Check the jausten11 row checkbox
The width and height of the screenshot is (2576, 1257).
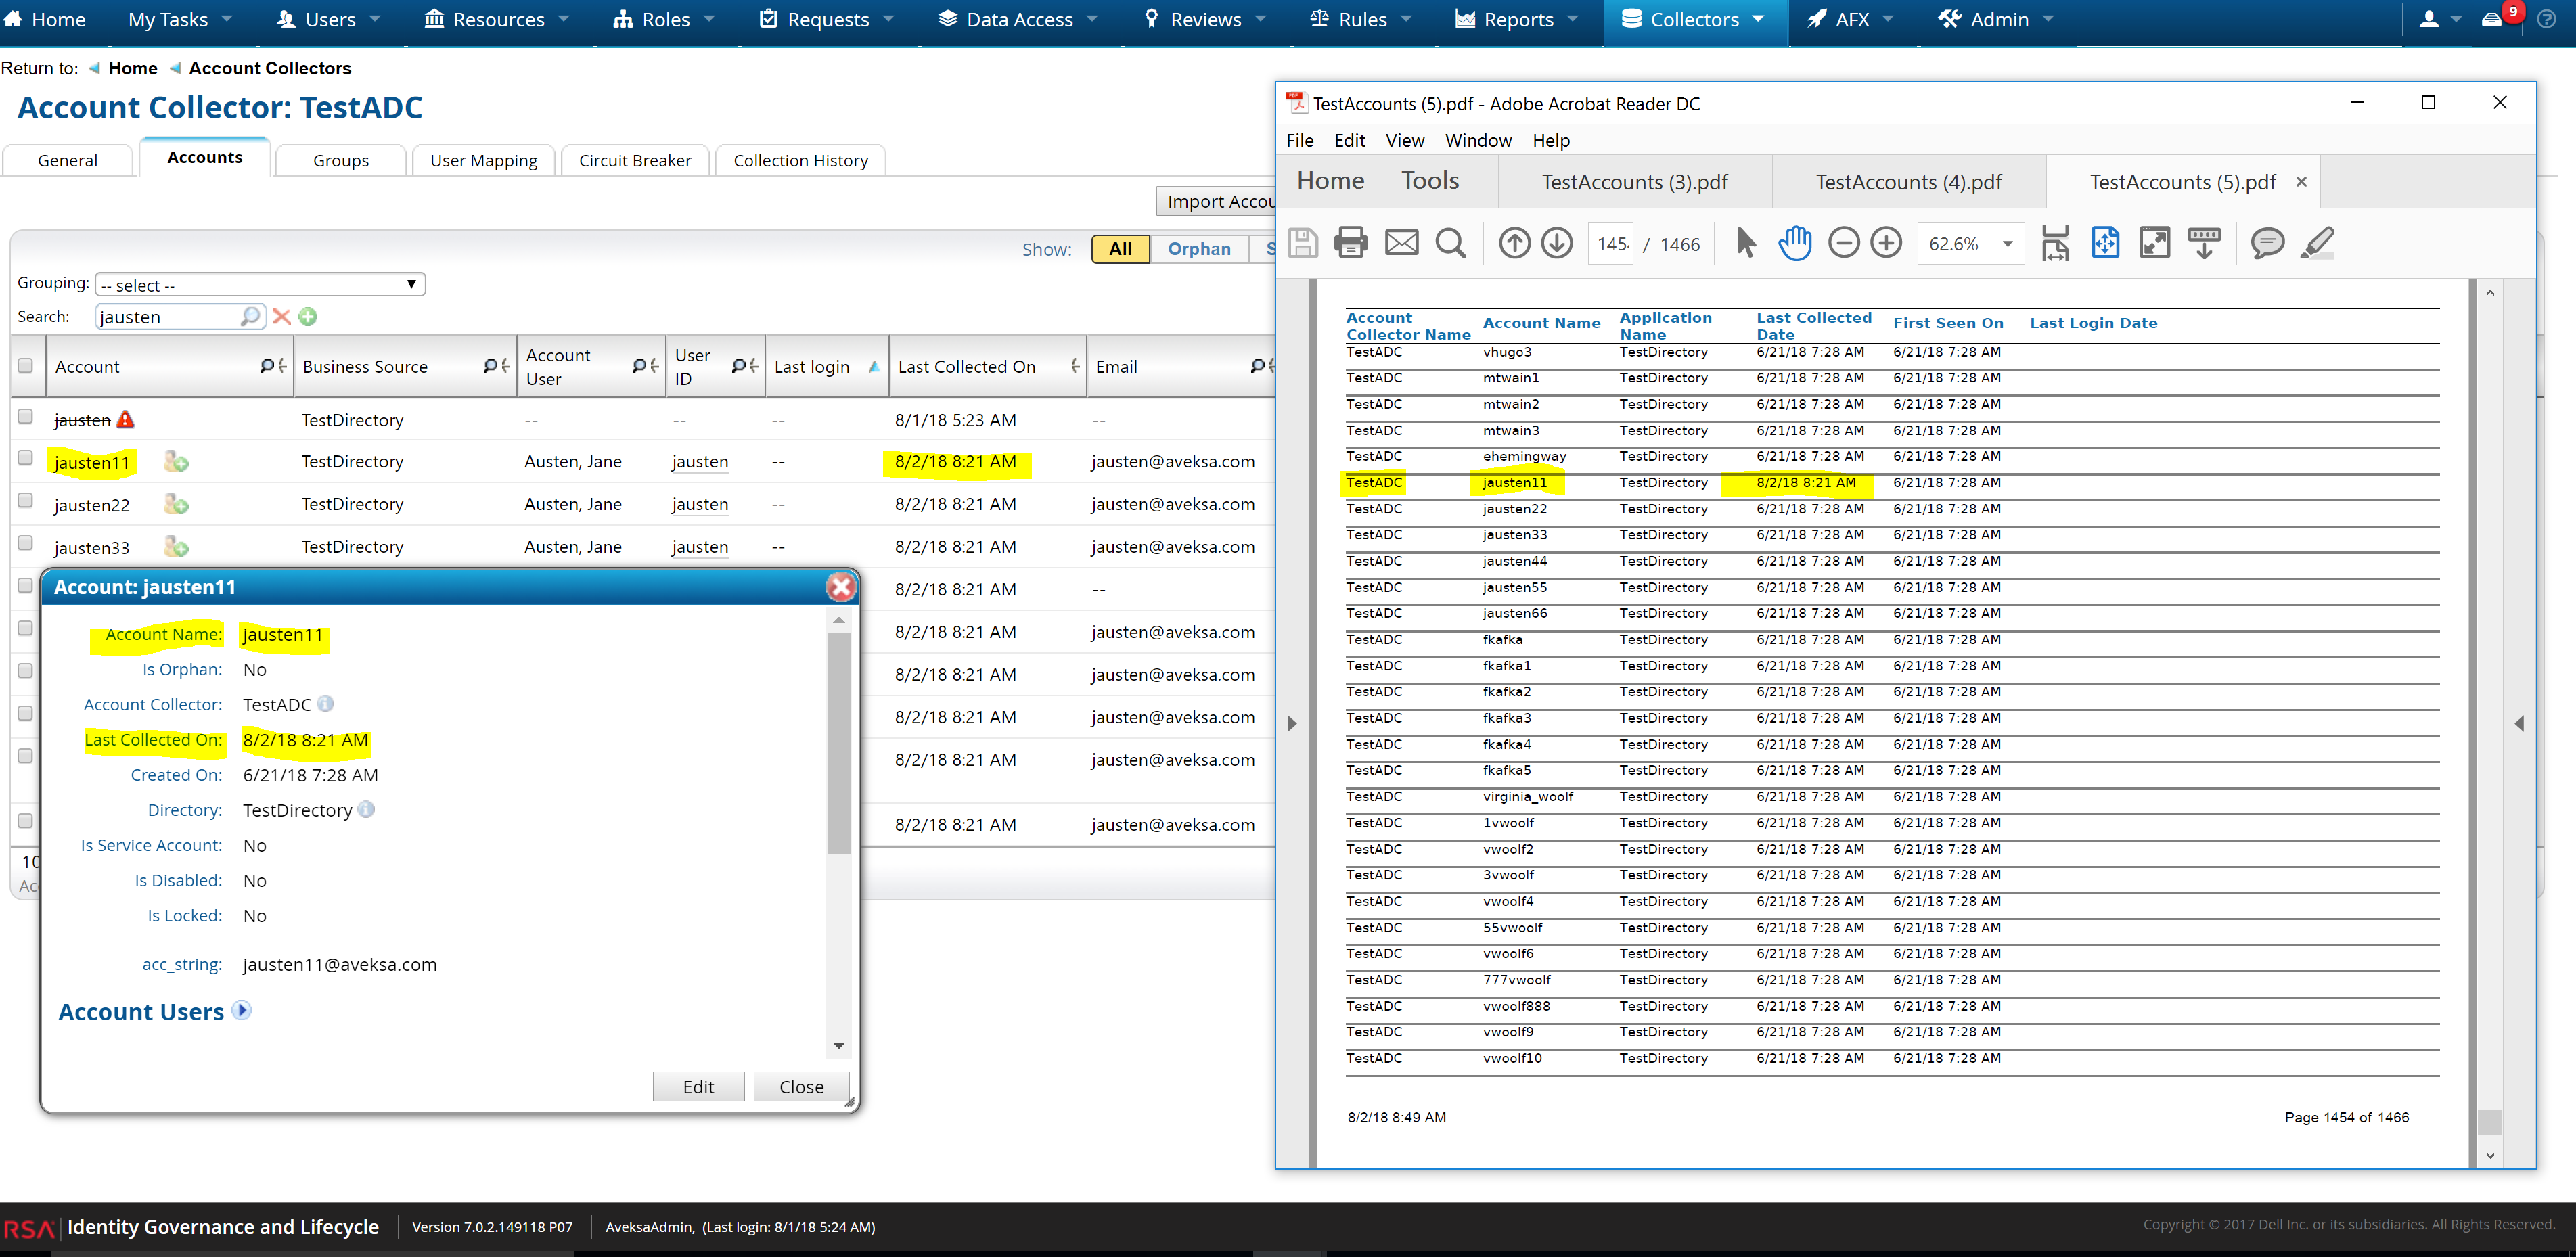26,458
